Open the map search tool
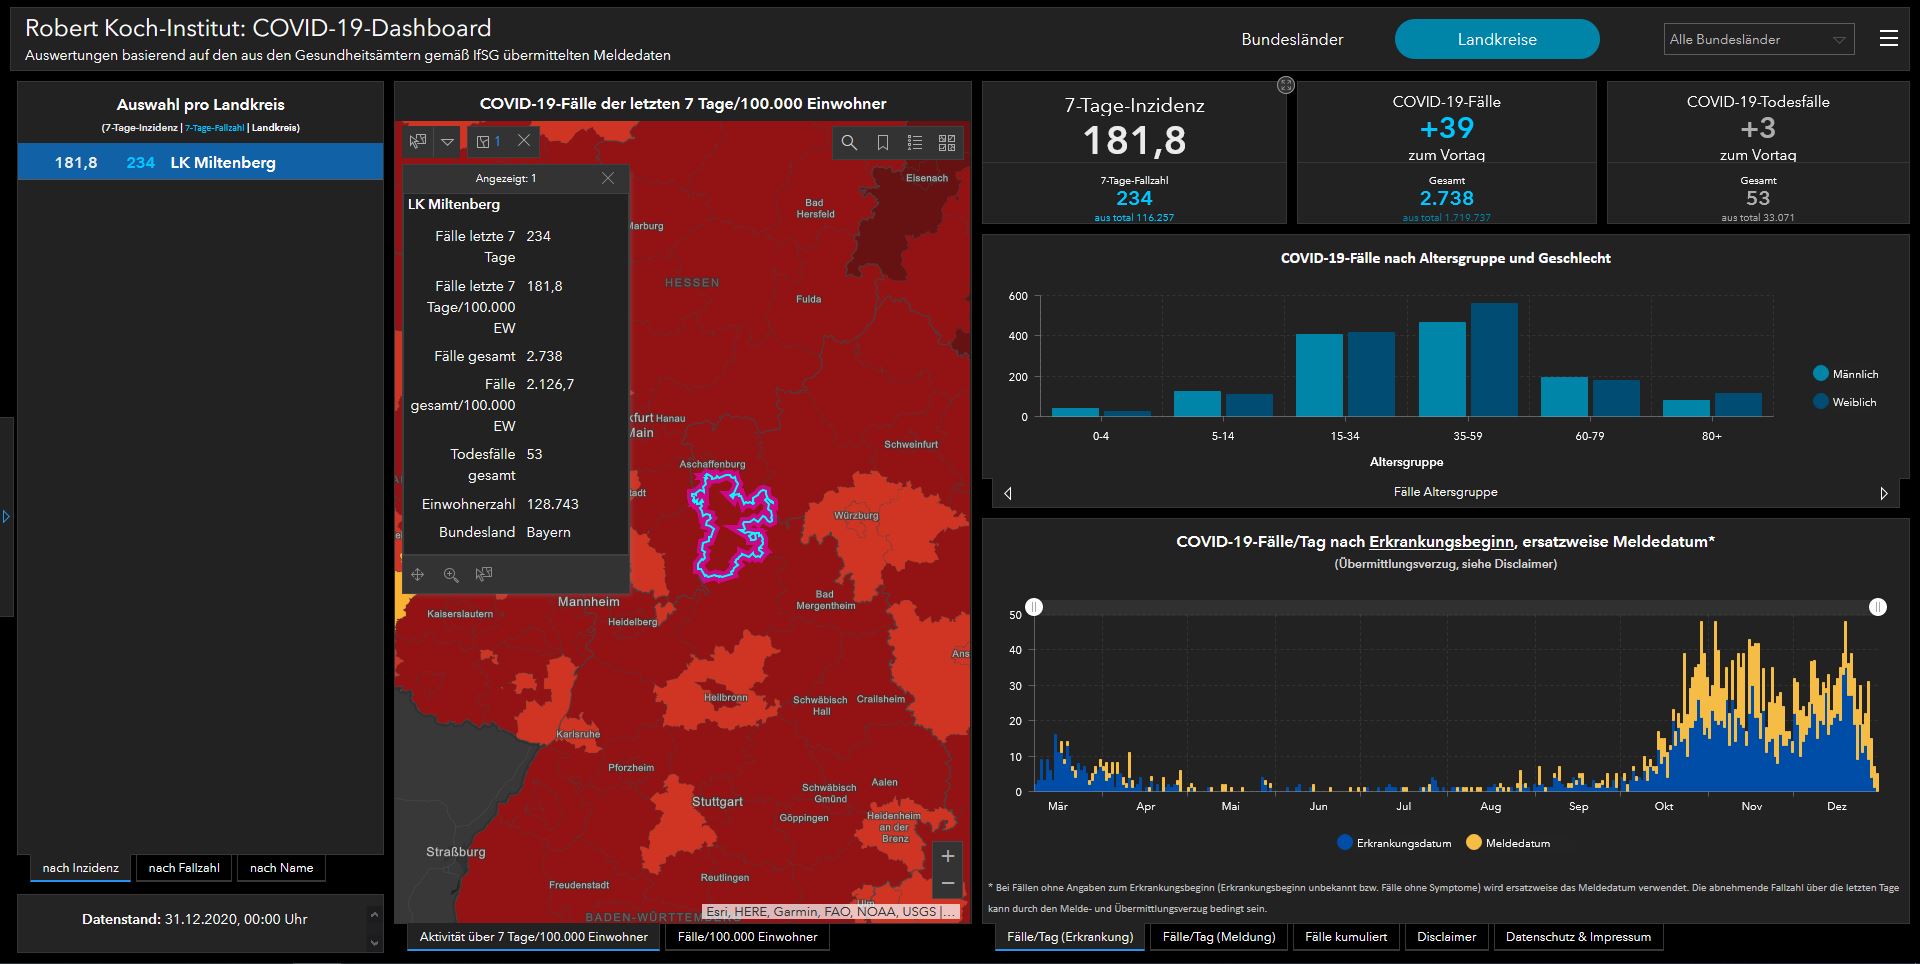Screen dimensions: 1920x964 click(x=849, y=143)
